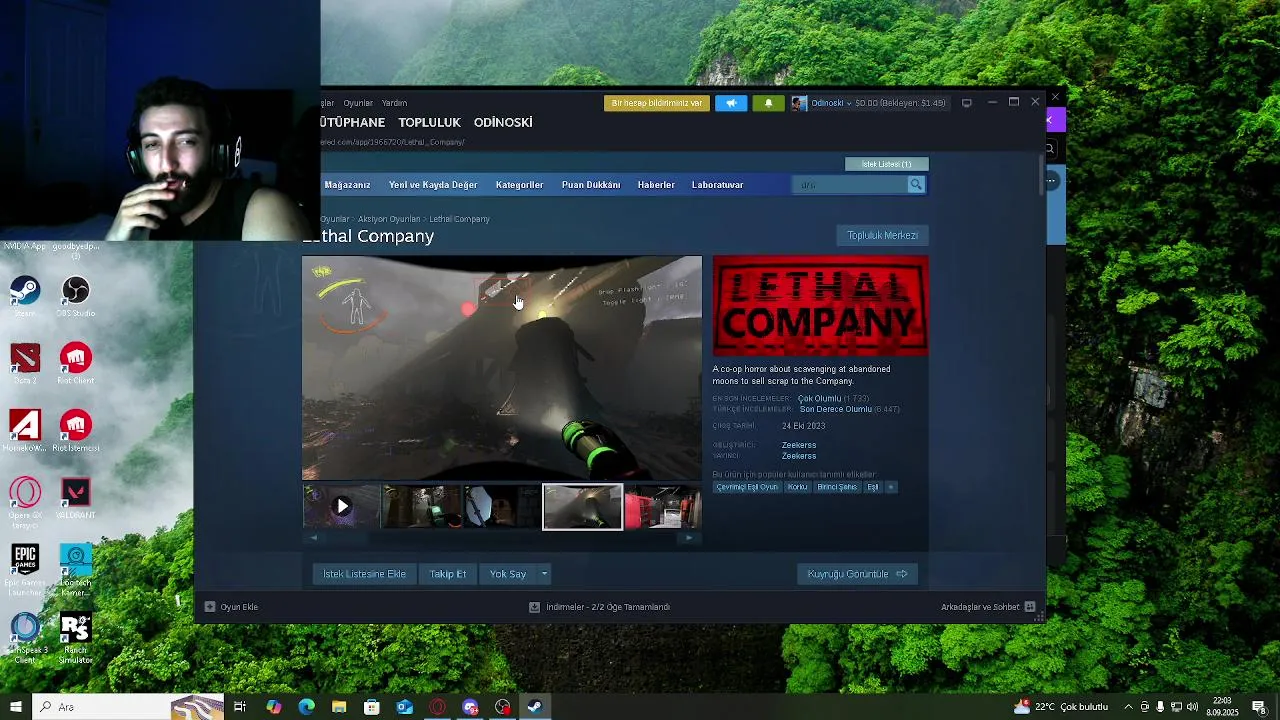
Task: Click the Windows taskbar search box
Action: [128, 707]
